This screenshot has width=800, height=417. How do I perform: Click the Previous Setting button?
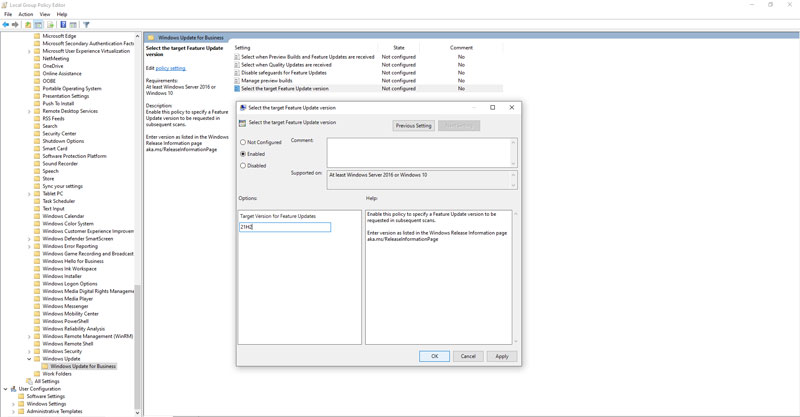click(413, 126)
